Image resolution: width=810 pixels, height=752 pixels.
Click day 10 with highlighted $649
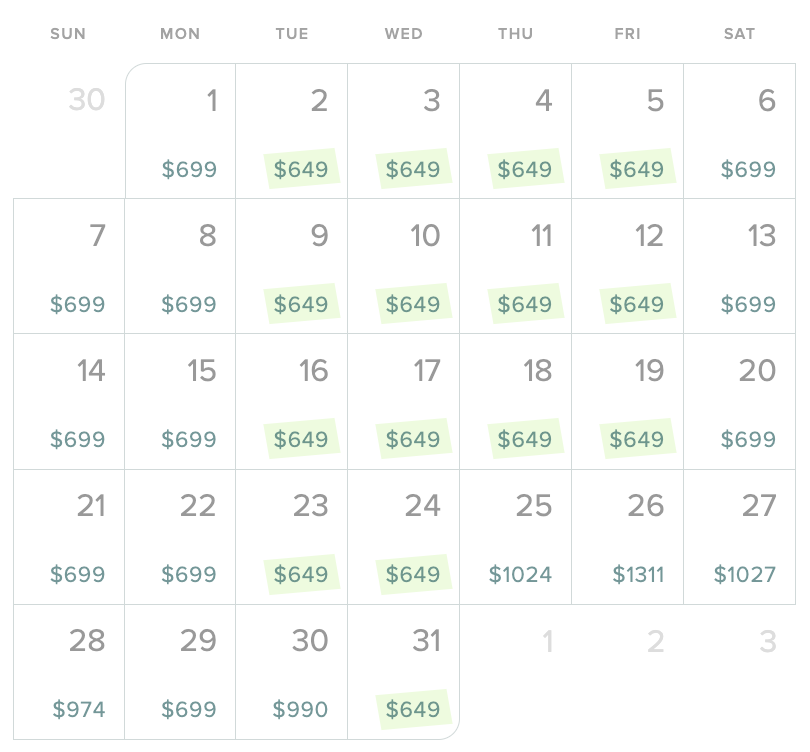pyautogui.click(x=404, y=267)
